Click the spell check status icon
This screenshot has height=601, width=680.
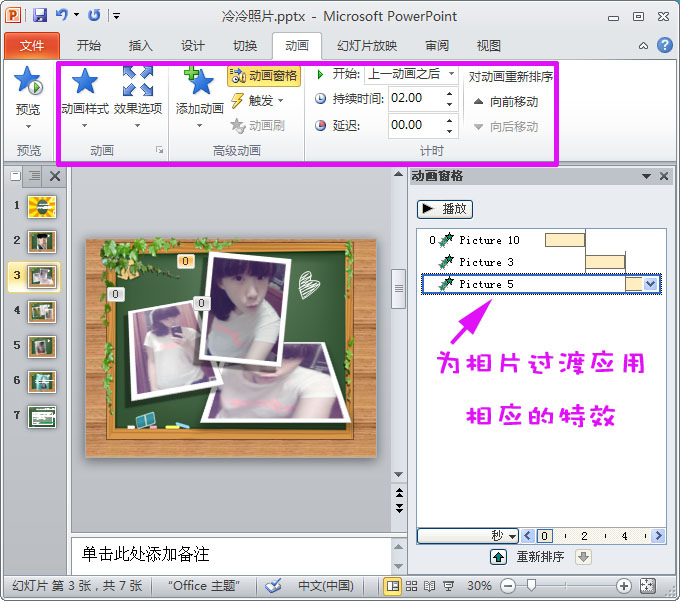pyautogui.click(x=274, y=586)
